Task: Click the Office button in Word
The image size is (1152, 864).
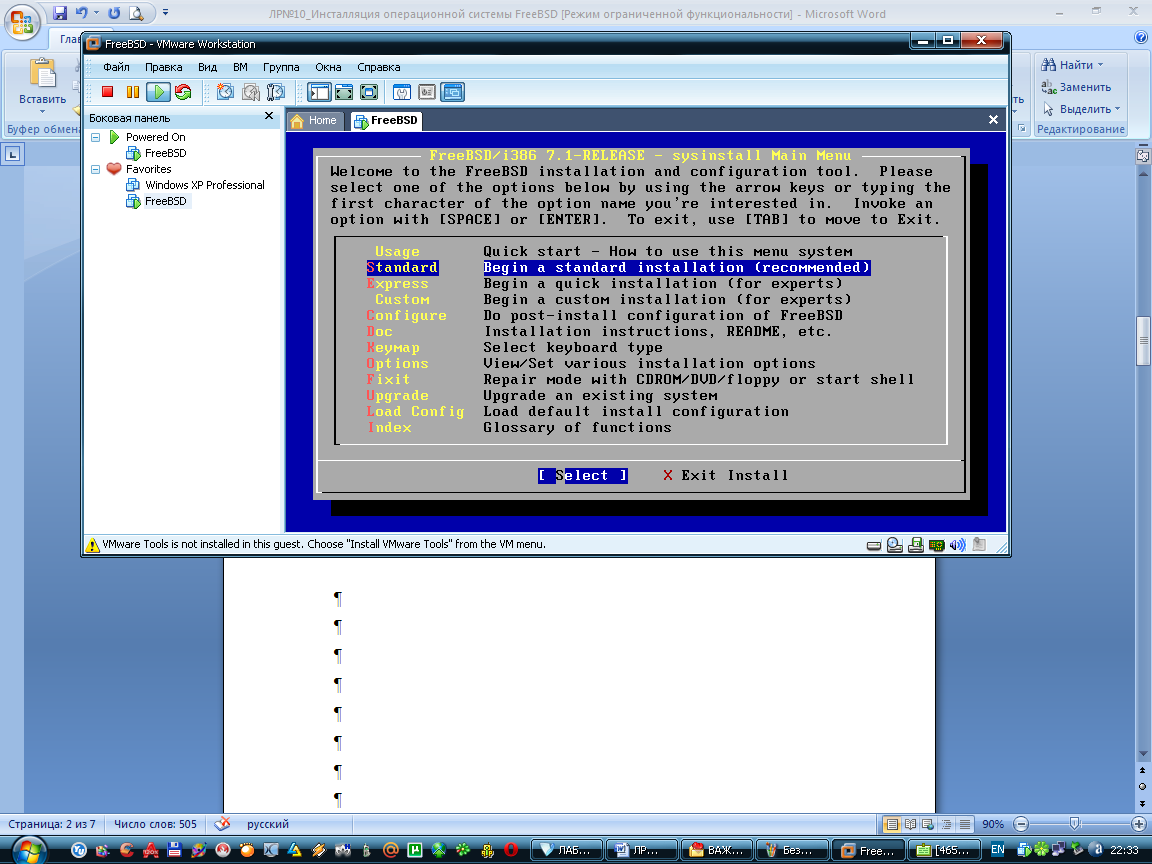Action: (x=22, y=21)
